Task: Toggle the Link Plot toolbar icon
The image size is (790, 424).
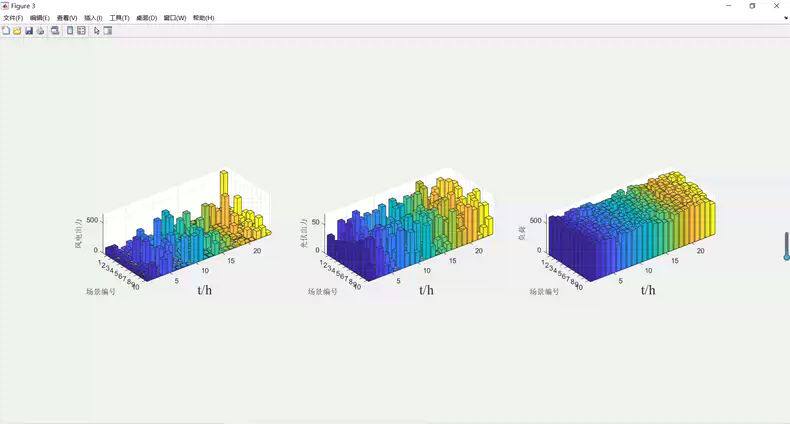Action: 55,31
